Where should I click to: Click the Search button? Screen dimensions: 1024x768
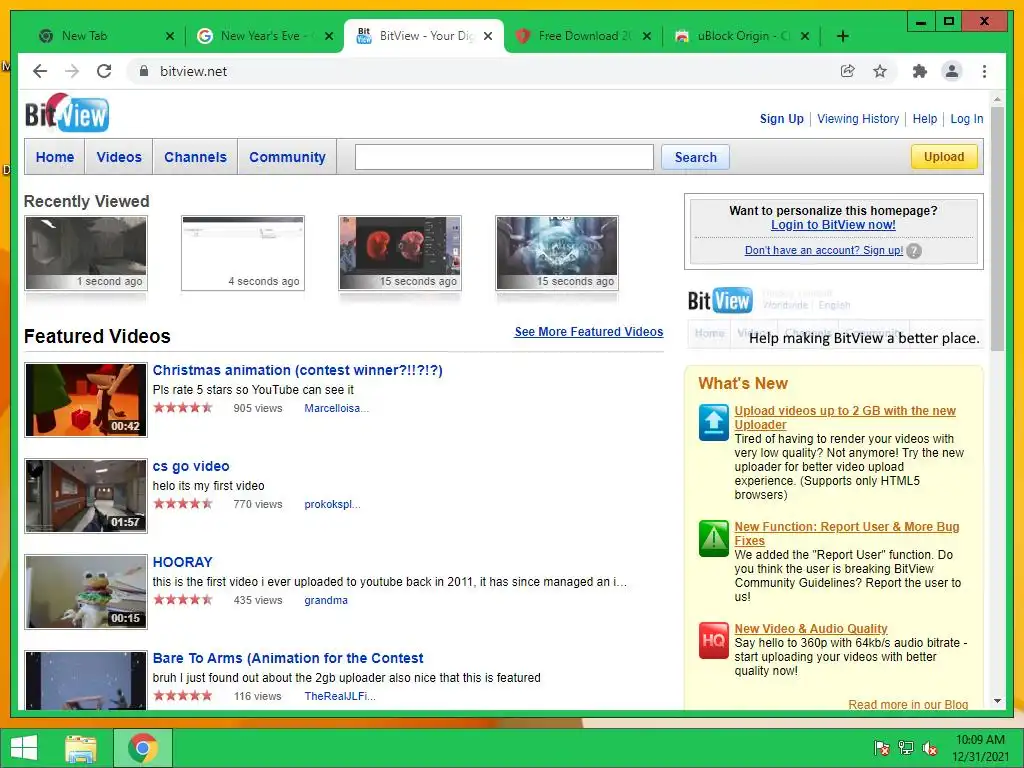(x=696, y=157)
